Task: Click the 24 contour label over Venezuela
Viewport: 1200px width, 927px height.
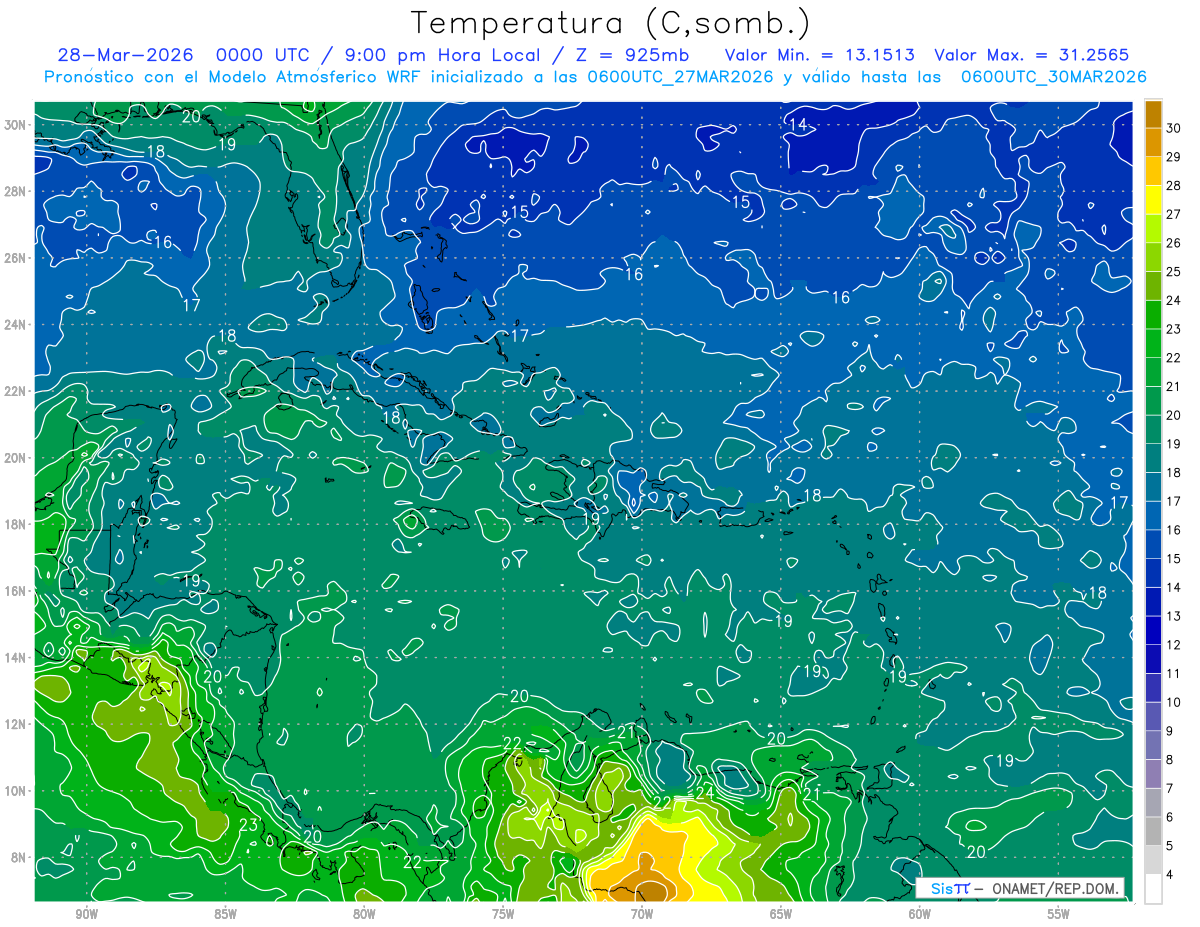Action: [705, 793]
